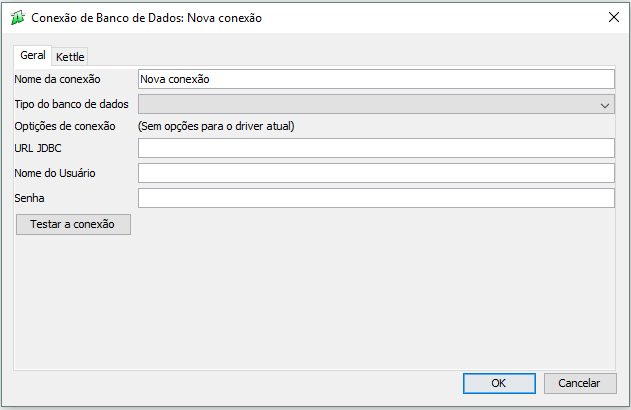Click the Cancelar button
The width and height of the screenshot is (631, 410).
580,383
